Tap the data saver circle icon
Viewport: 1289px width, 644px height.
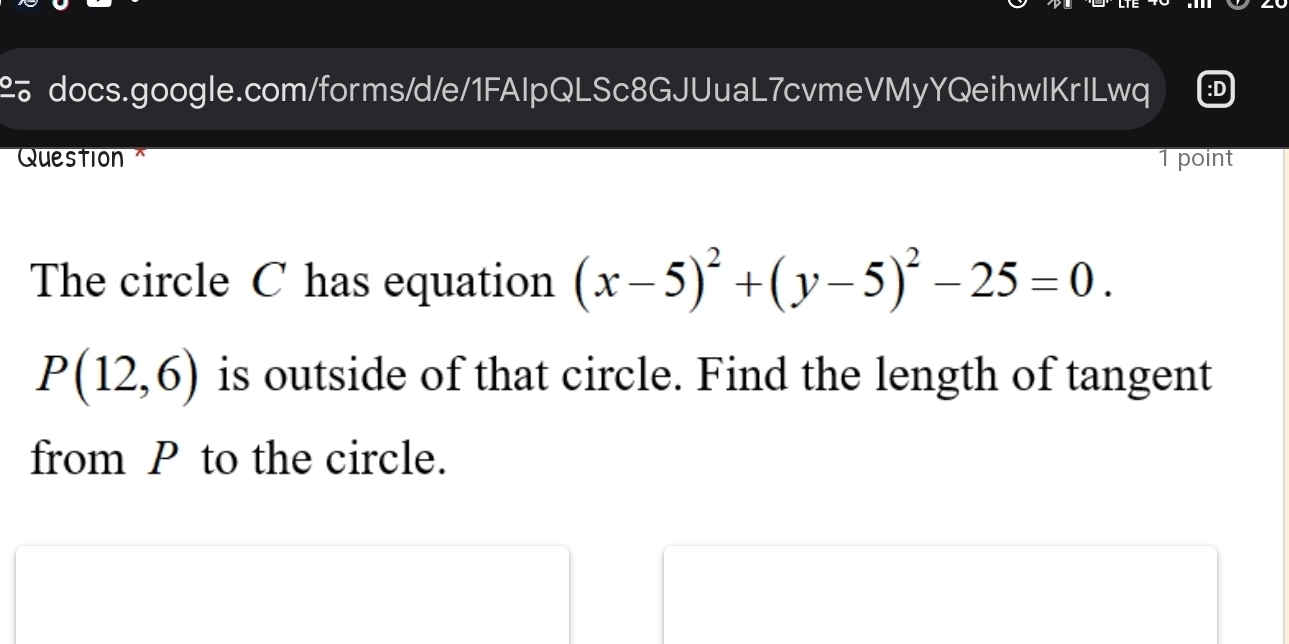pyautogui.click(x=1237, y=6)
